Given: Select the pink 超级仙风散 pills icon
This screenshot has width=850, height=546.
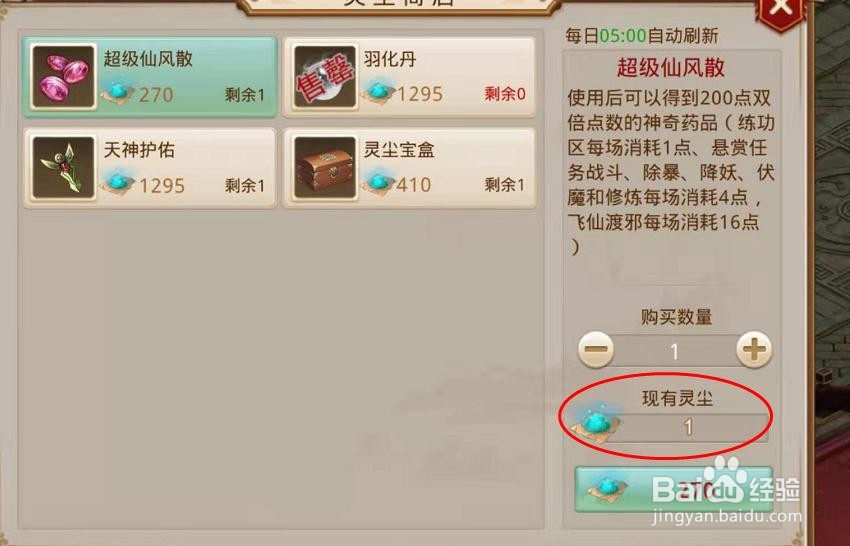Looking at the screenshot, I should [63, 76].
